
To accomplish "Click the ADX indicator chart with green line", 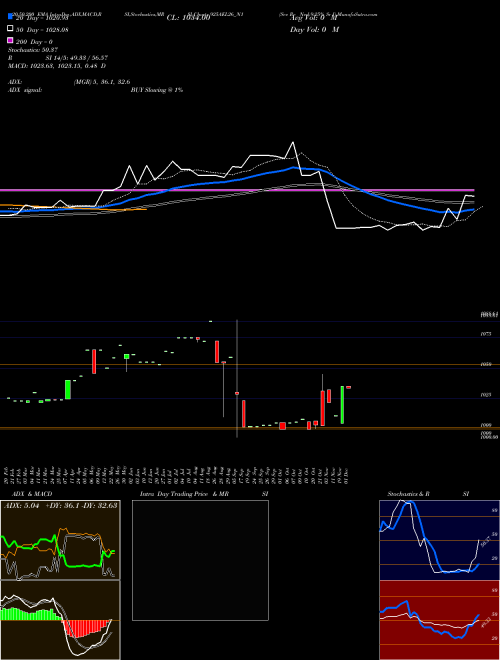I will pyautogui.click(x=60, y=540).
